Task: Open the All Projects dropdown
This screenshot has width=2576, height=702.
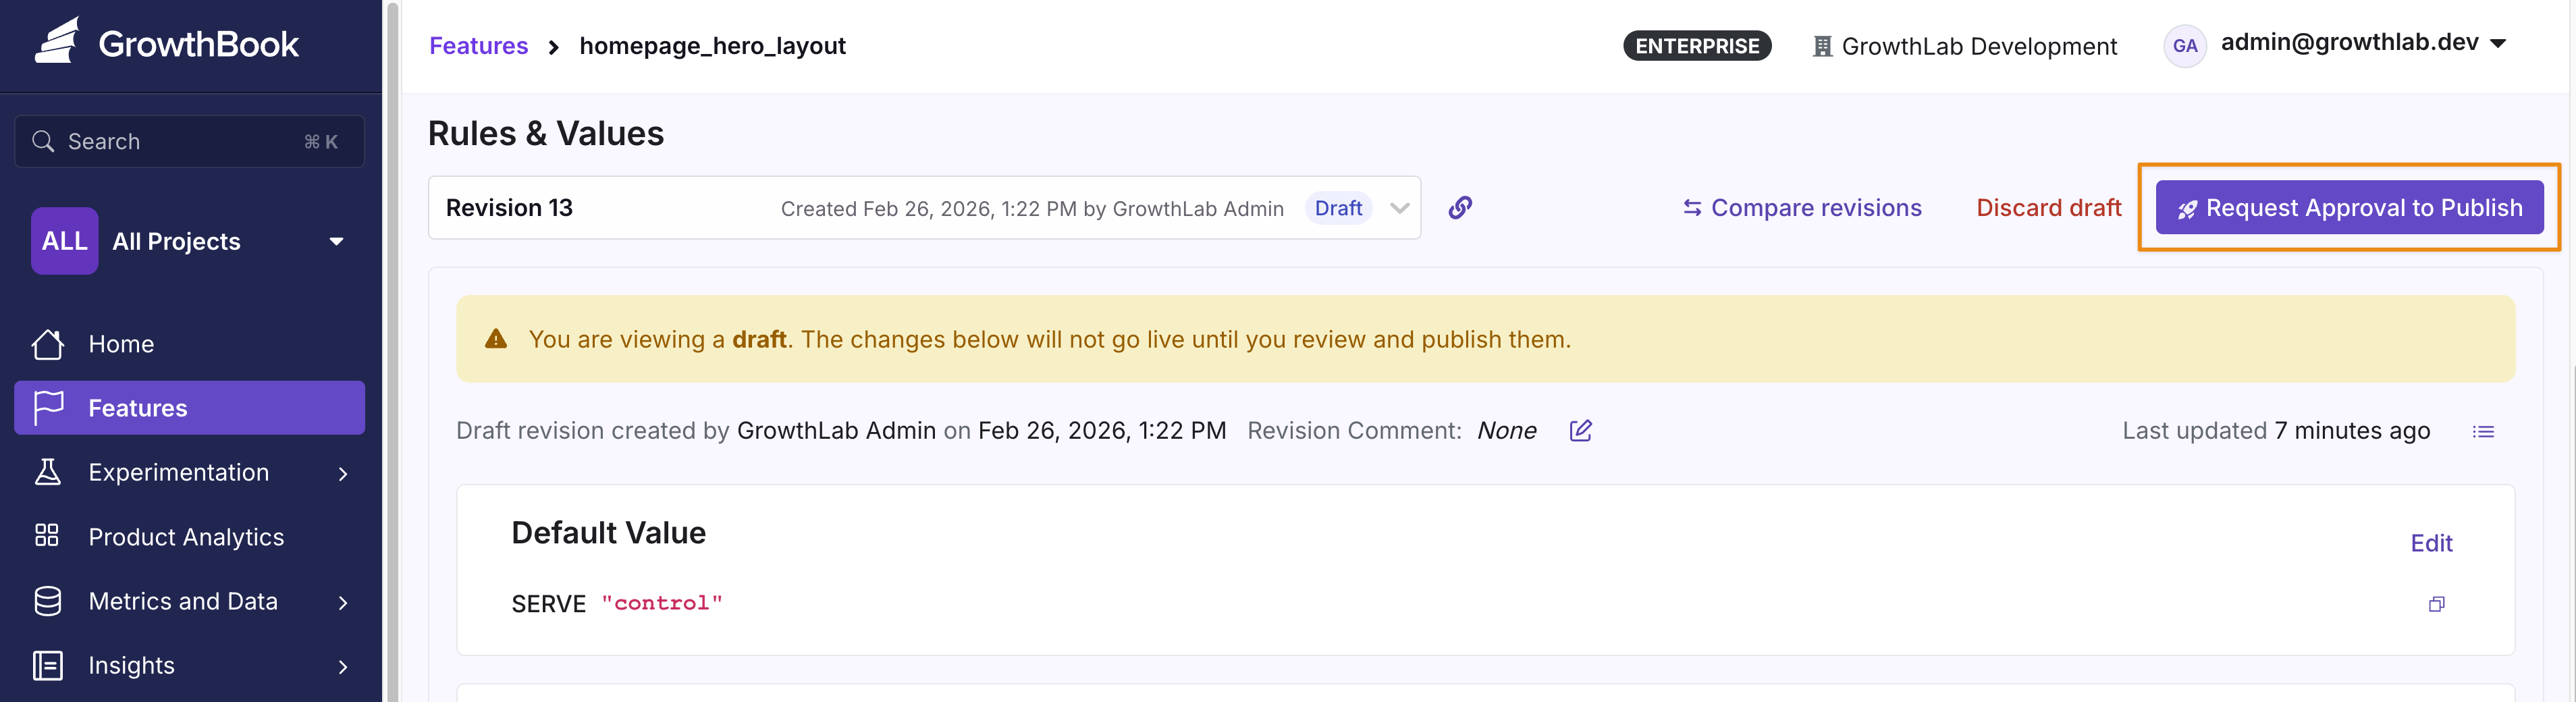Action: (x=190, y=240)
